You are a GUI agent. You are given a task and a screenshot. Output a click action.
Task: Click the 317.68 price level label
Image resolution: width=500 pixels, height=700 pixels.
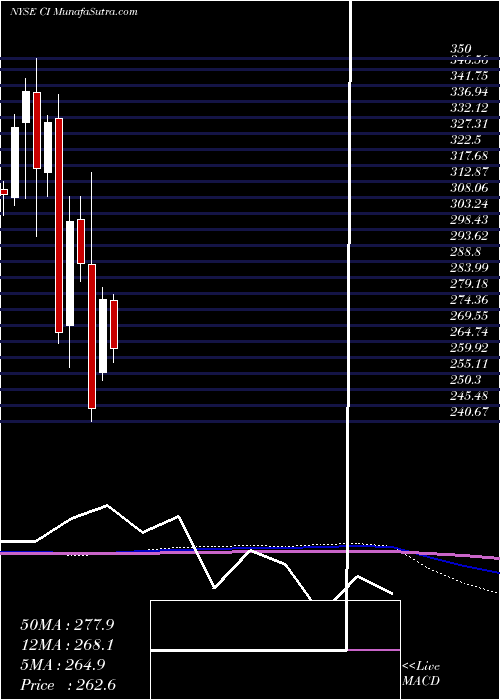coord(469,156)
